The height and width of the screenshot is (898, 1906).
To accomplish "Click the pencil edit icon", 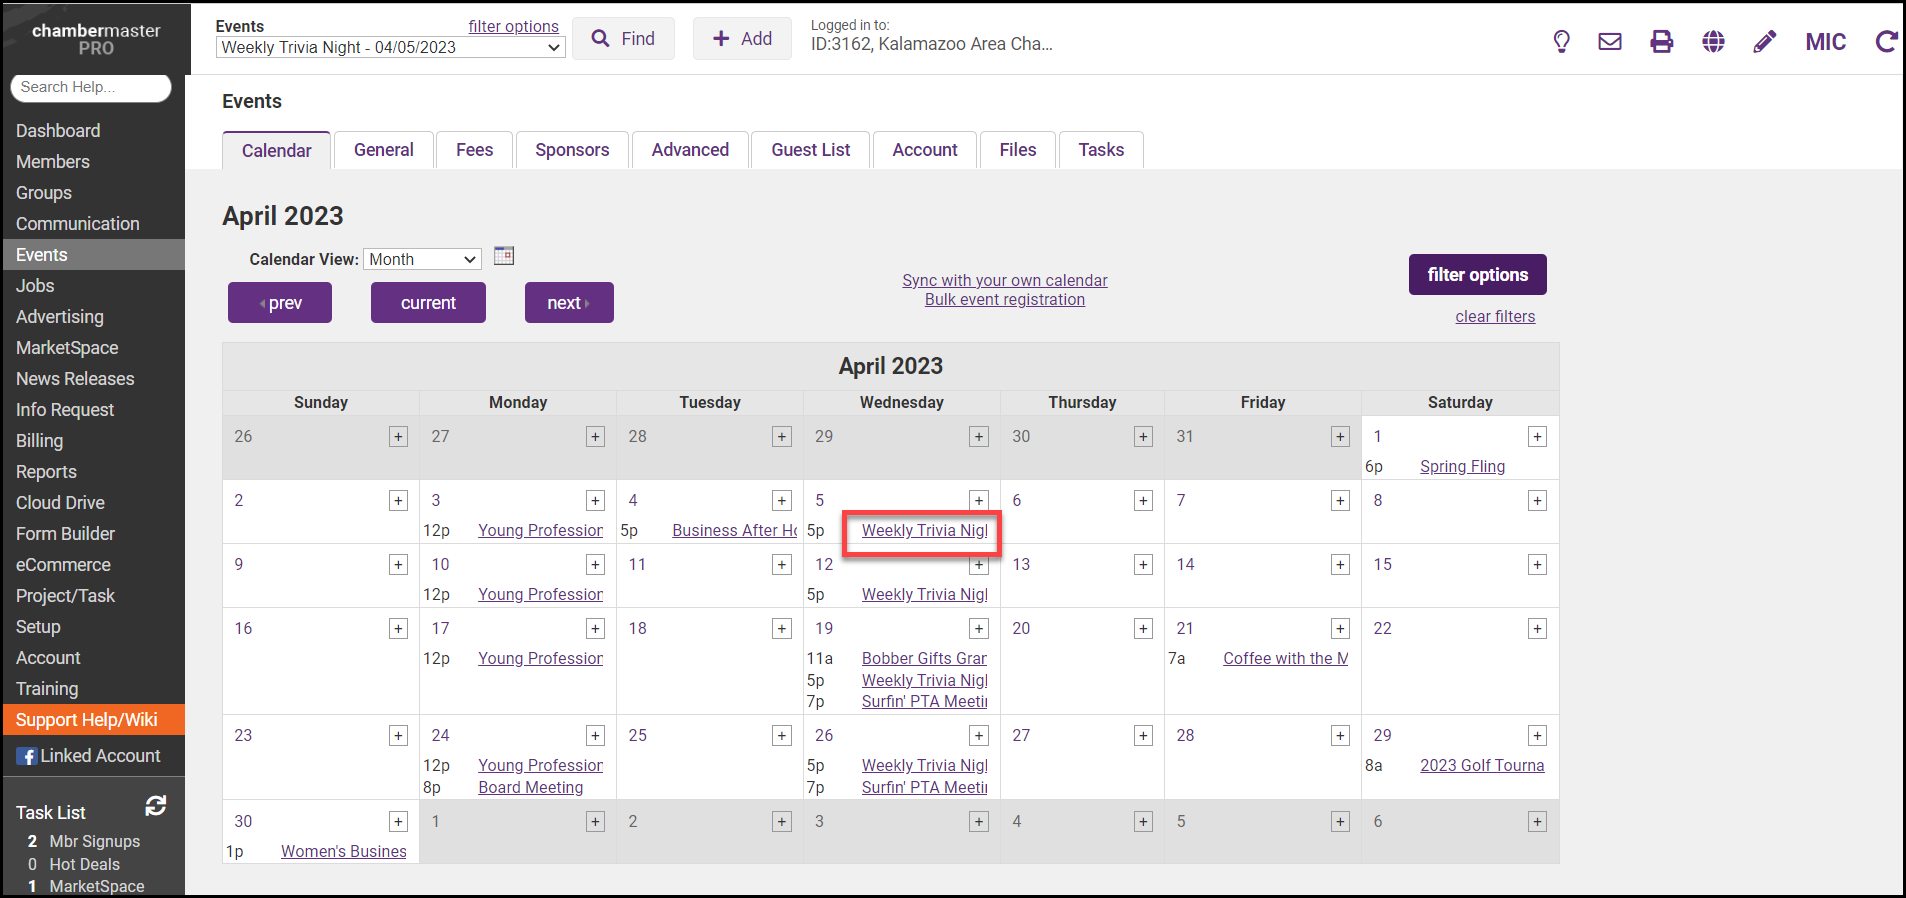I will coord(1765,41).
